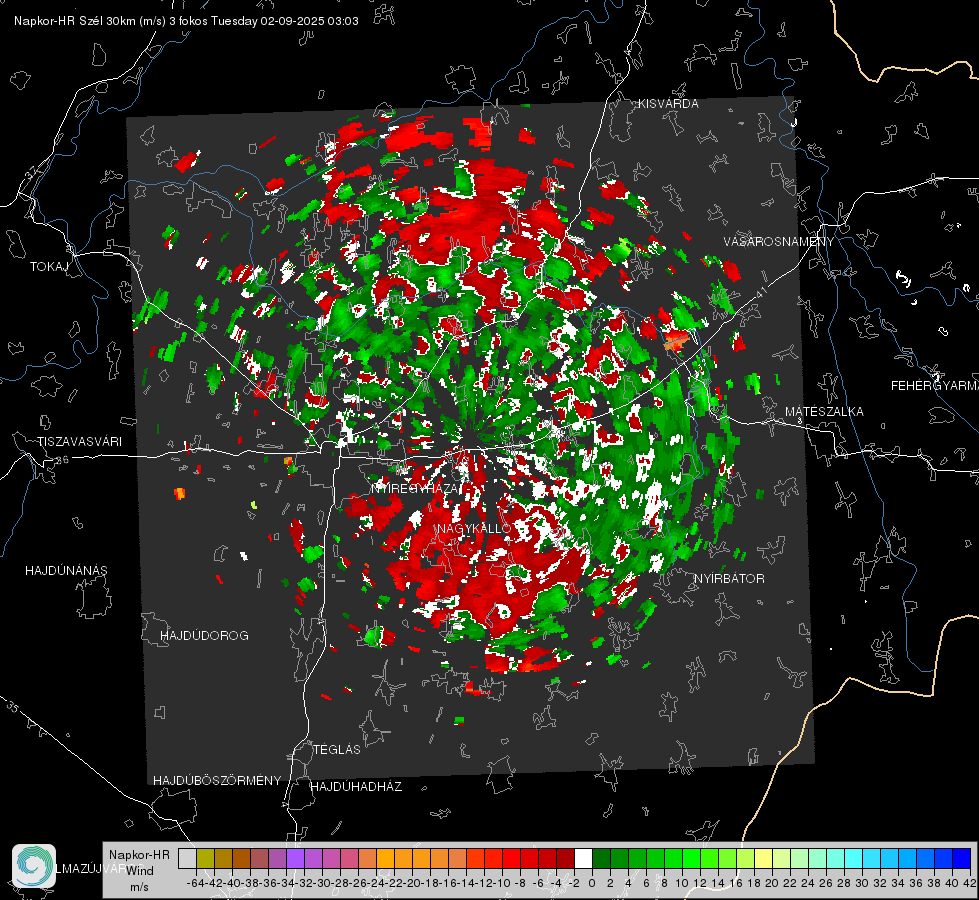Click the grey leftmost swatch in the wind legend
This screenshot has height=900, width=979.
point(187,859)
